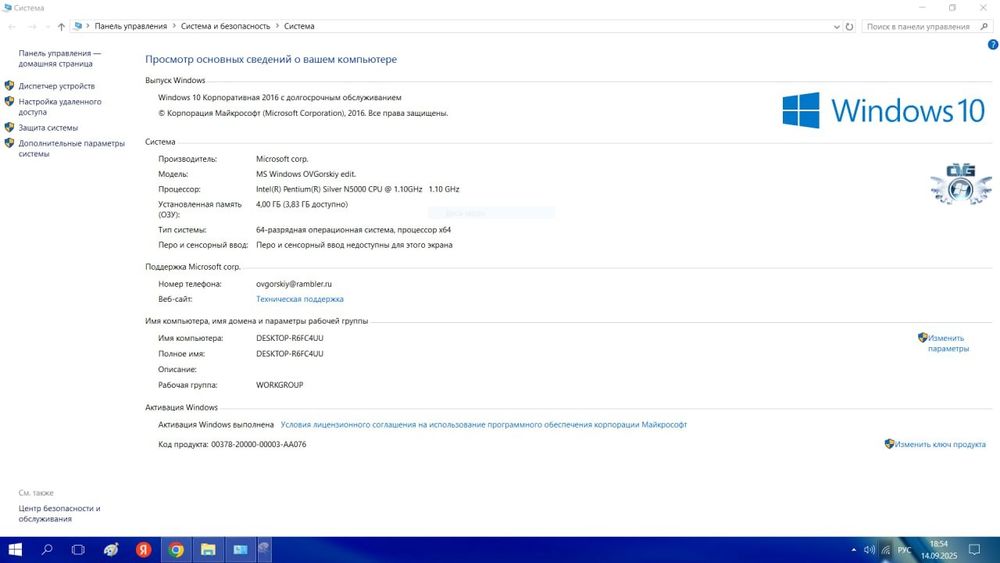The image size is (1000, 563).
Task: Click the shield icon beside Дополнительные параметры системы
Action: click(x=9, y=143)
